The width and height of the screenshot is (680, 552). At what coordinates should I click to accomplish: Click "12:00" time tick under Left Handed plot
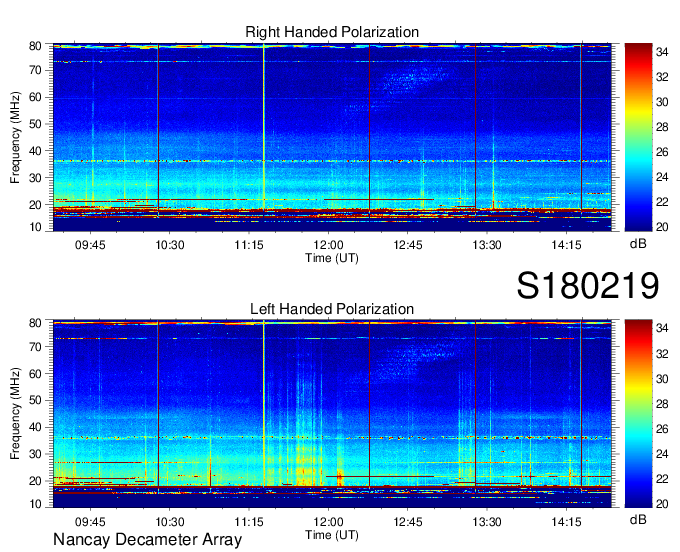click(x=328, y=522)
